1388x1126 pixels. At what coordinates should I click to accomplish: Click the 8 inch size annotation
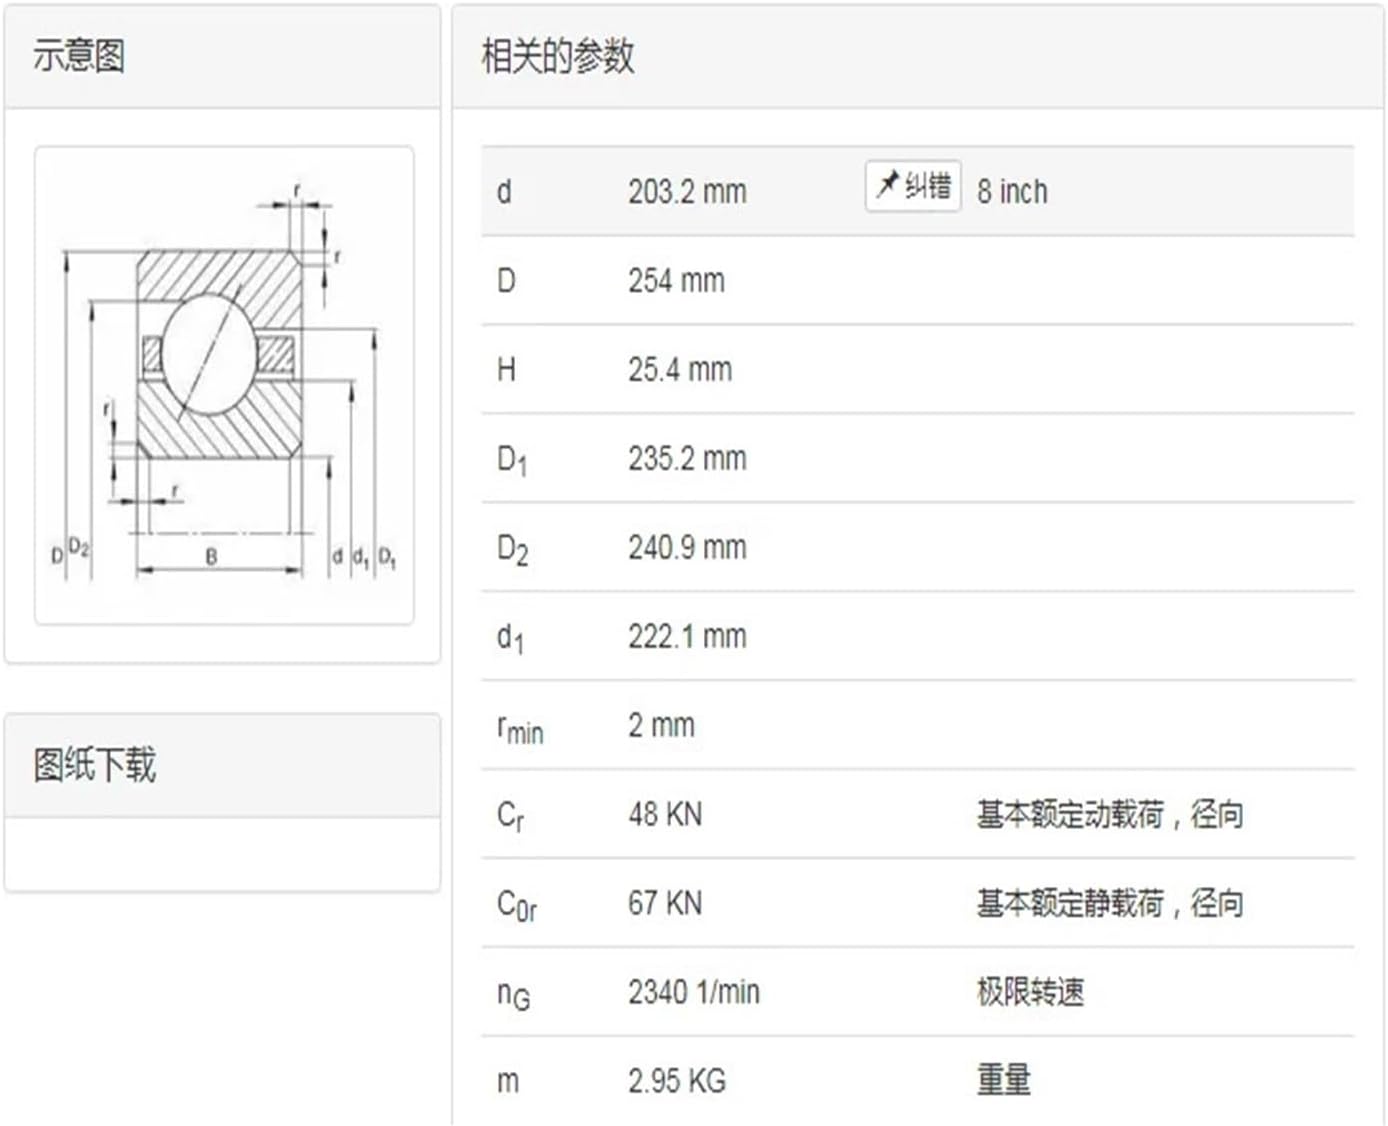1012,191
